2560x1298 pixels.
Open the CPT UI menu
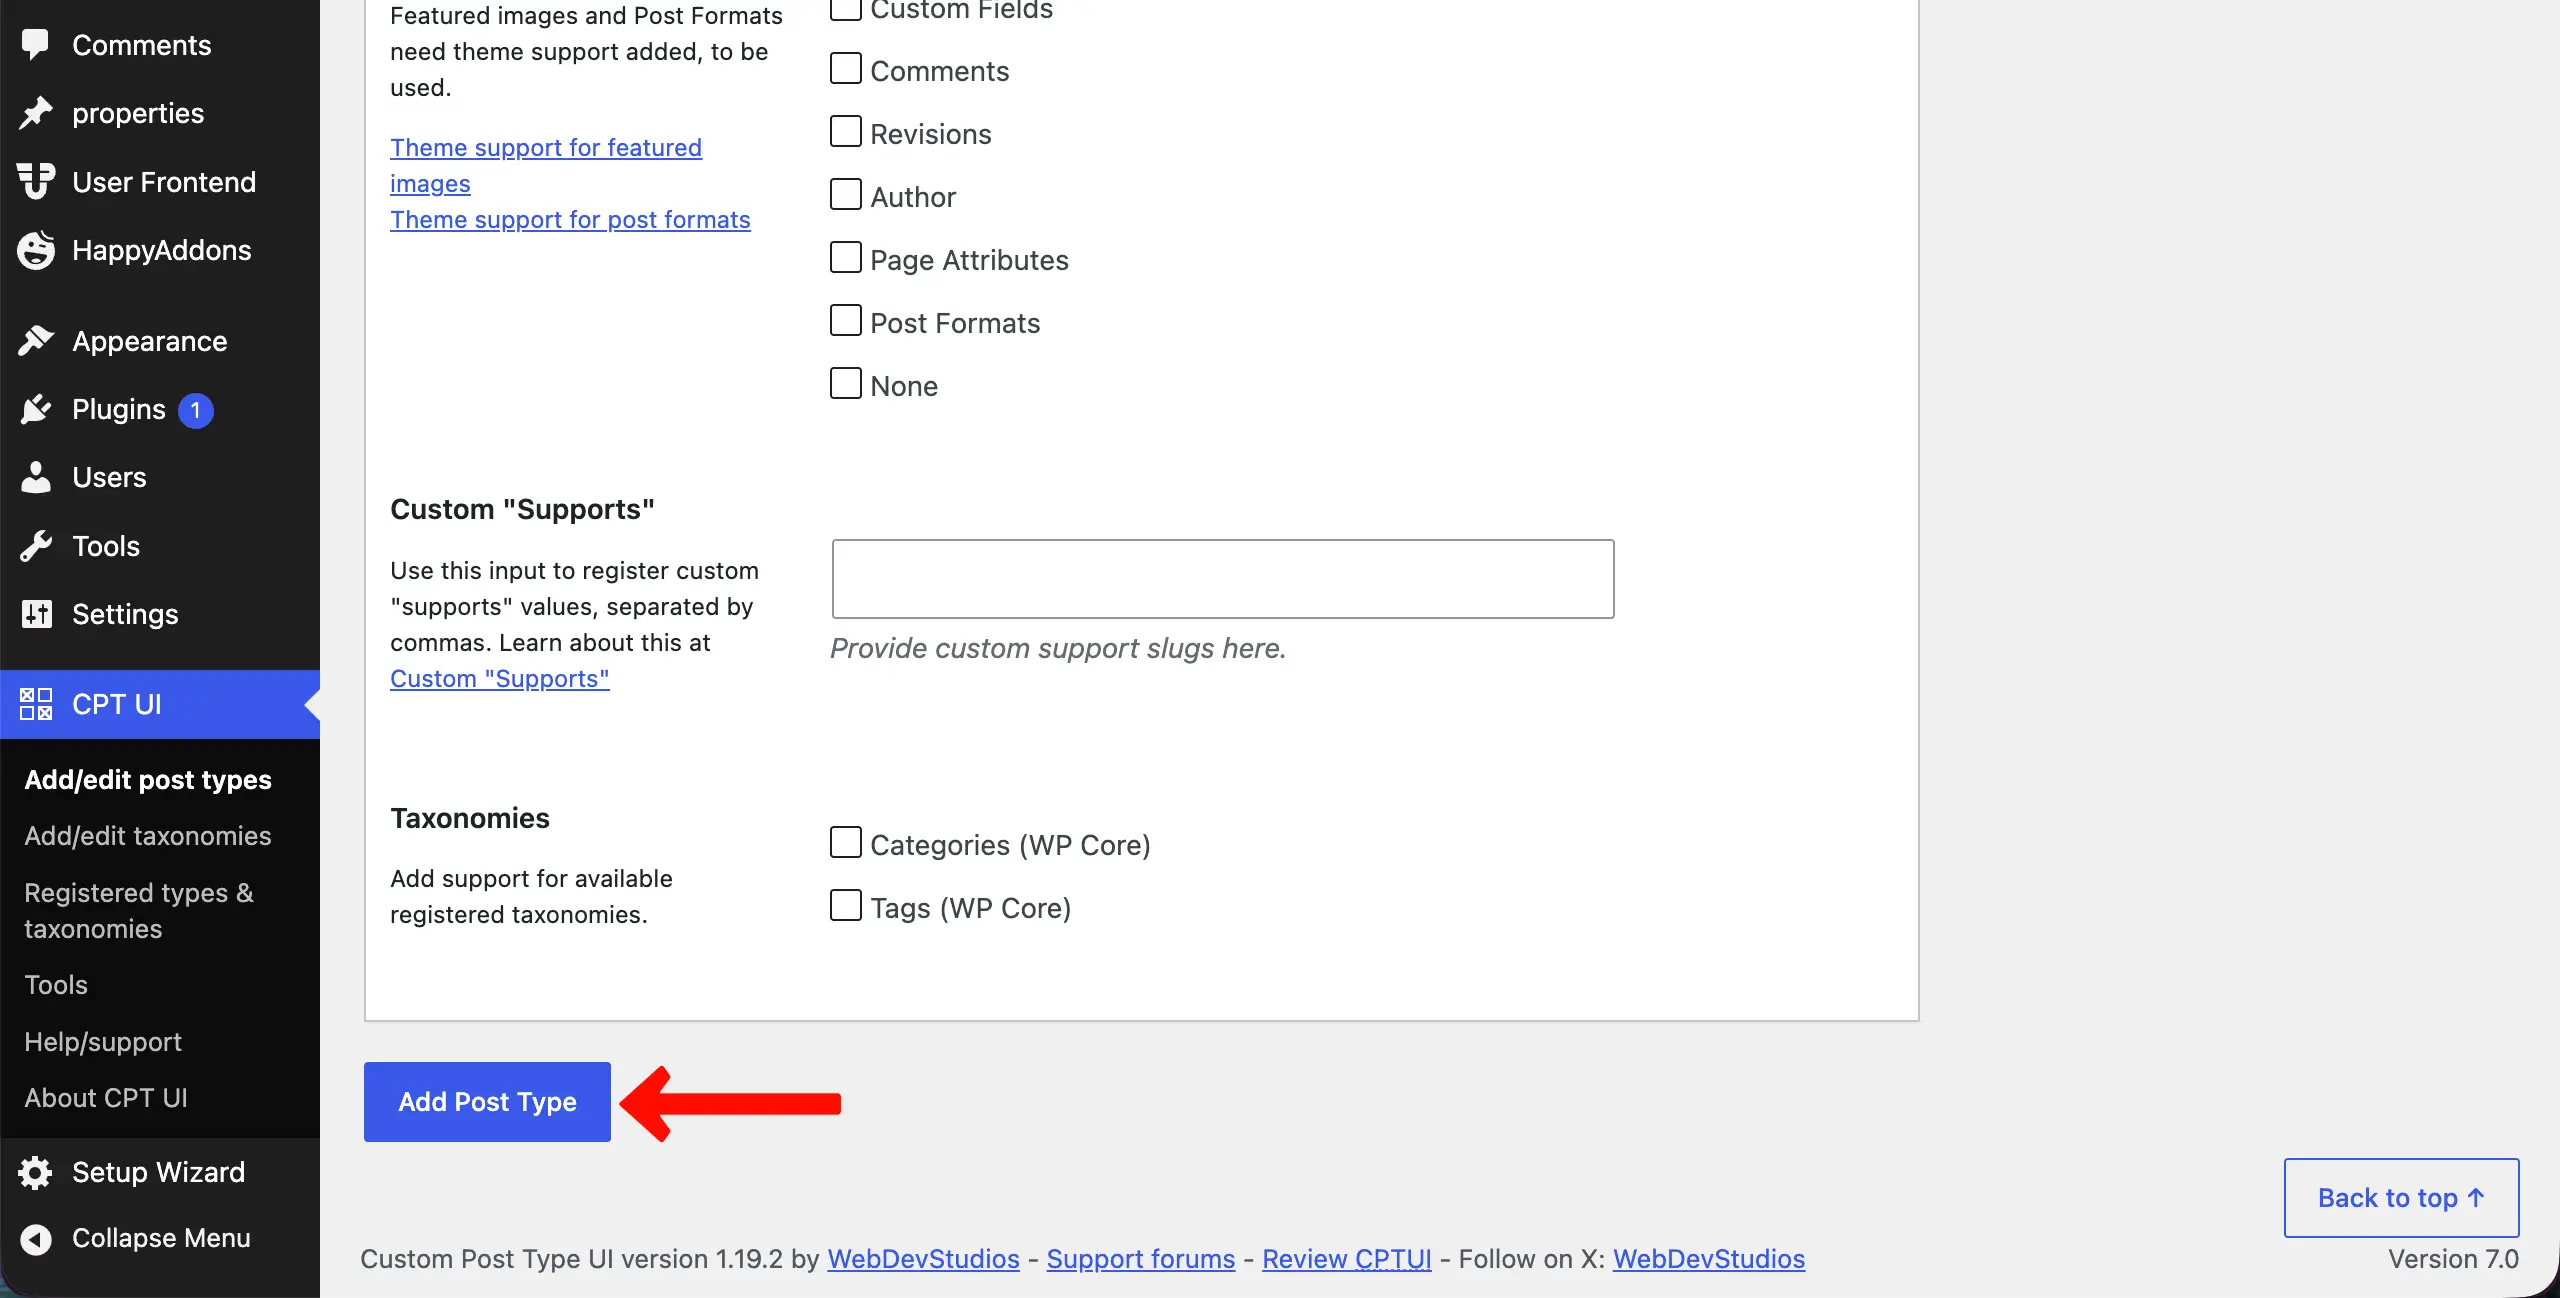point(160,704)
